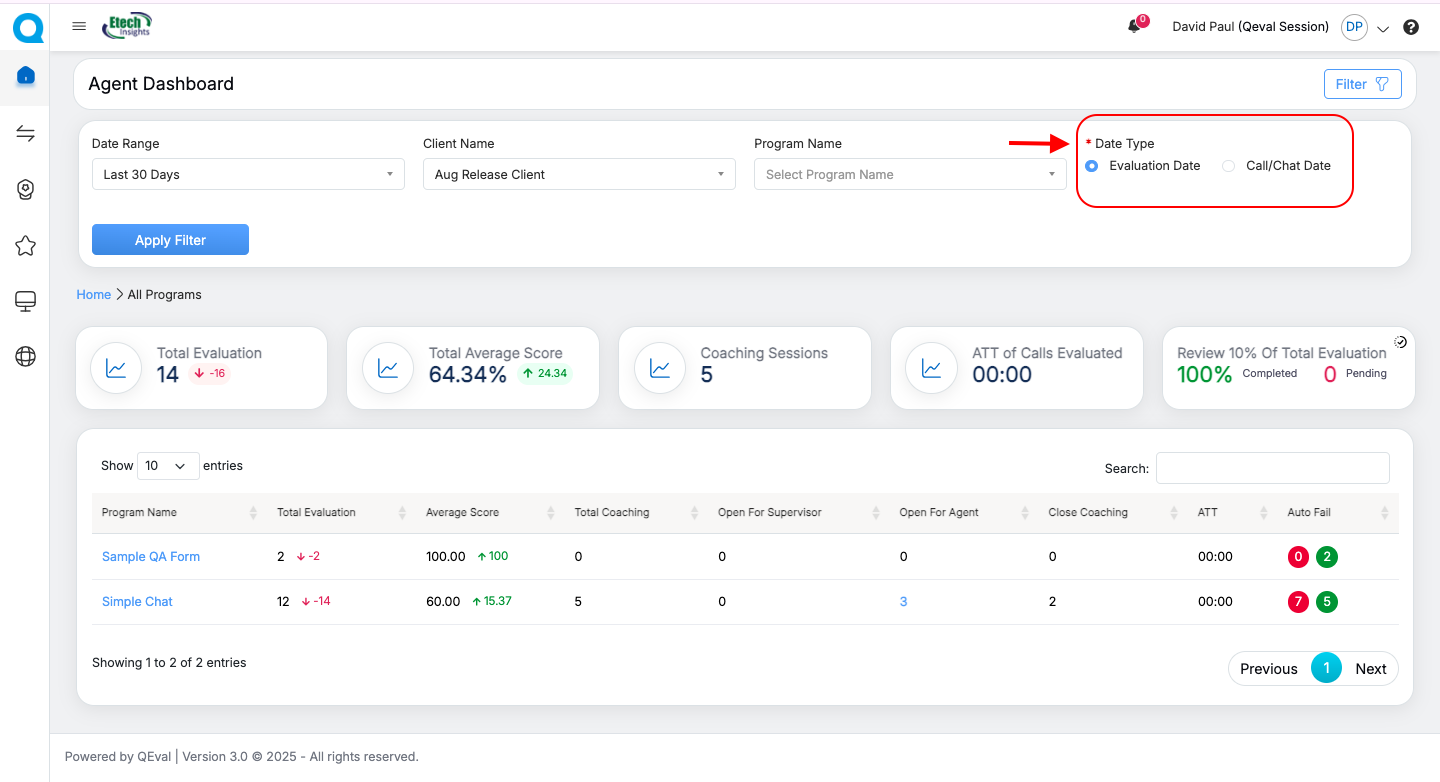Click the help question mark icon
Image resolution: width=1440 pixels, height=782 pixels.
(1411, 28)
